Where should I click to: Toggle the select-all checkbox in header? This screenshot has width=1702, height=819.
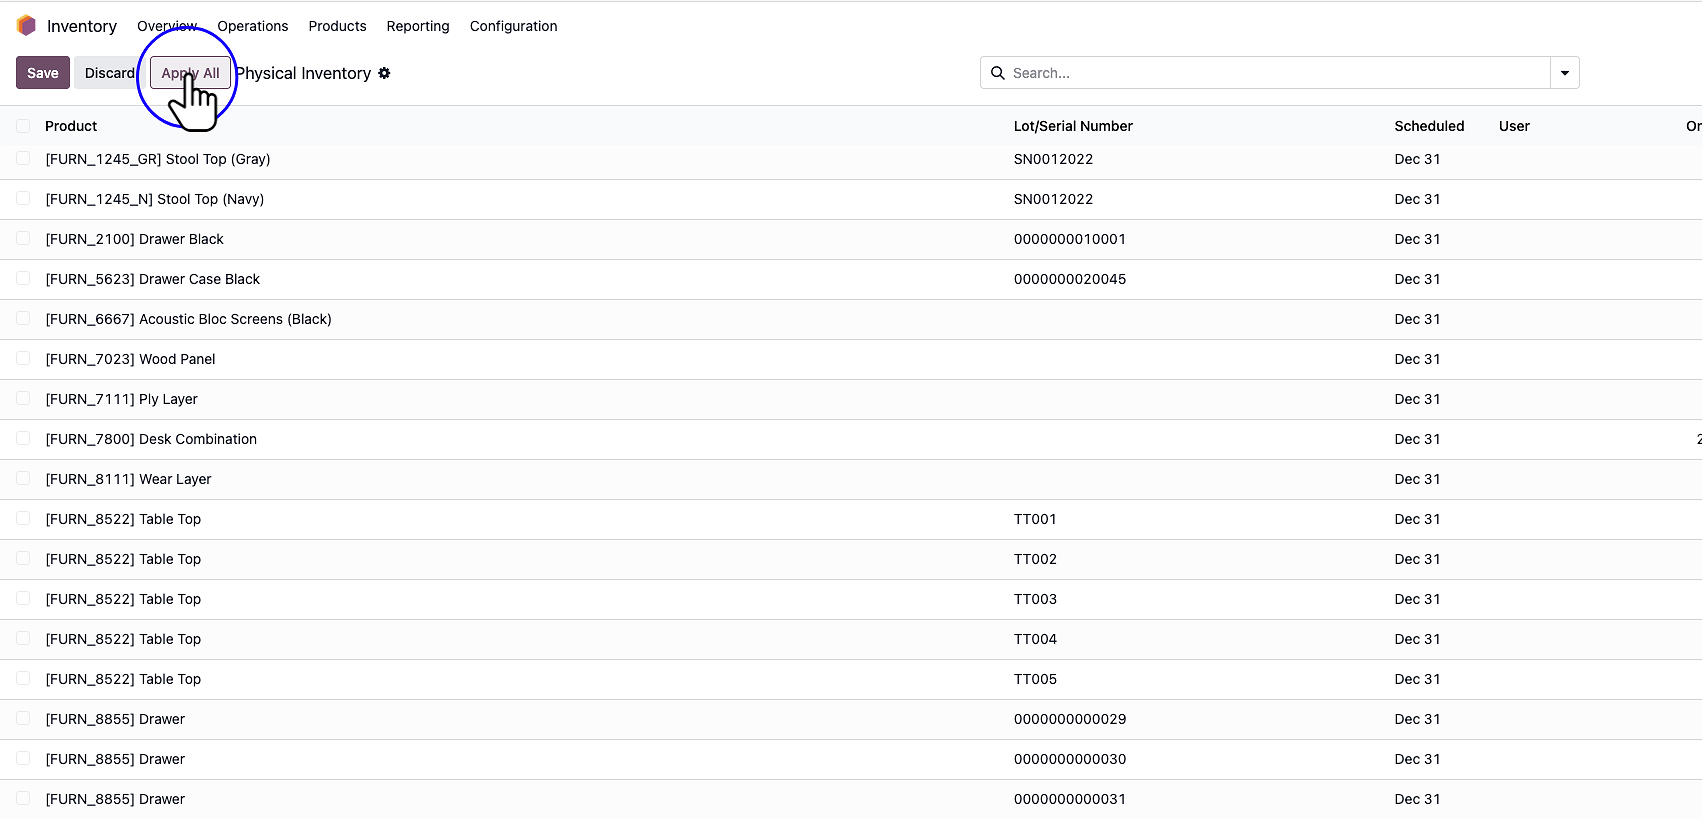click(x=23, y=126)
